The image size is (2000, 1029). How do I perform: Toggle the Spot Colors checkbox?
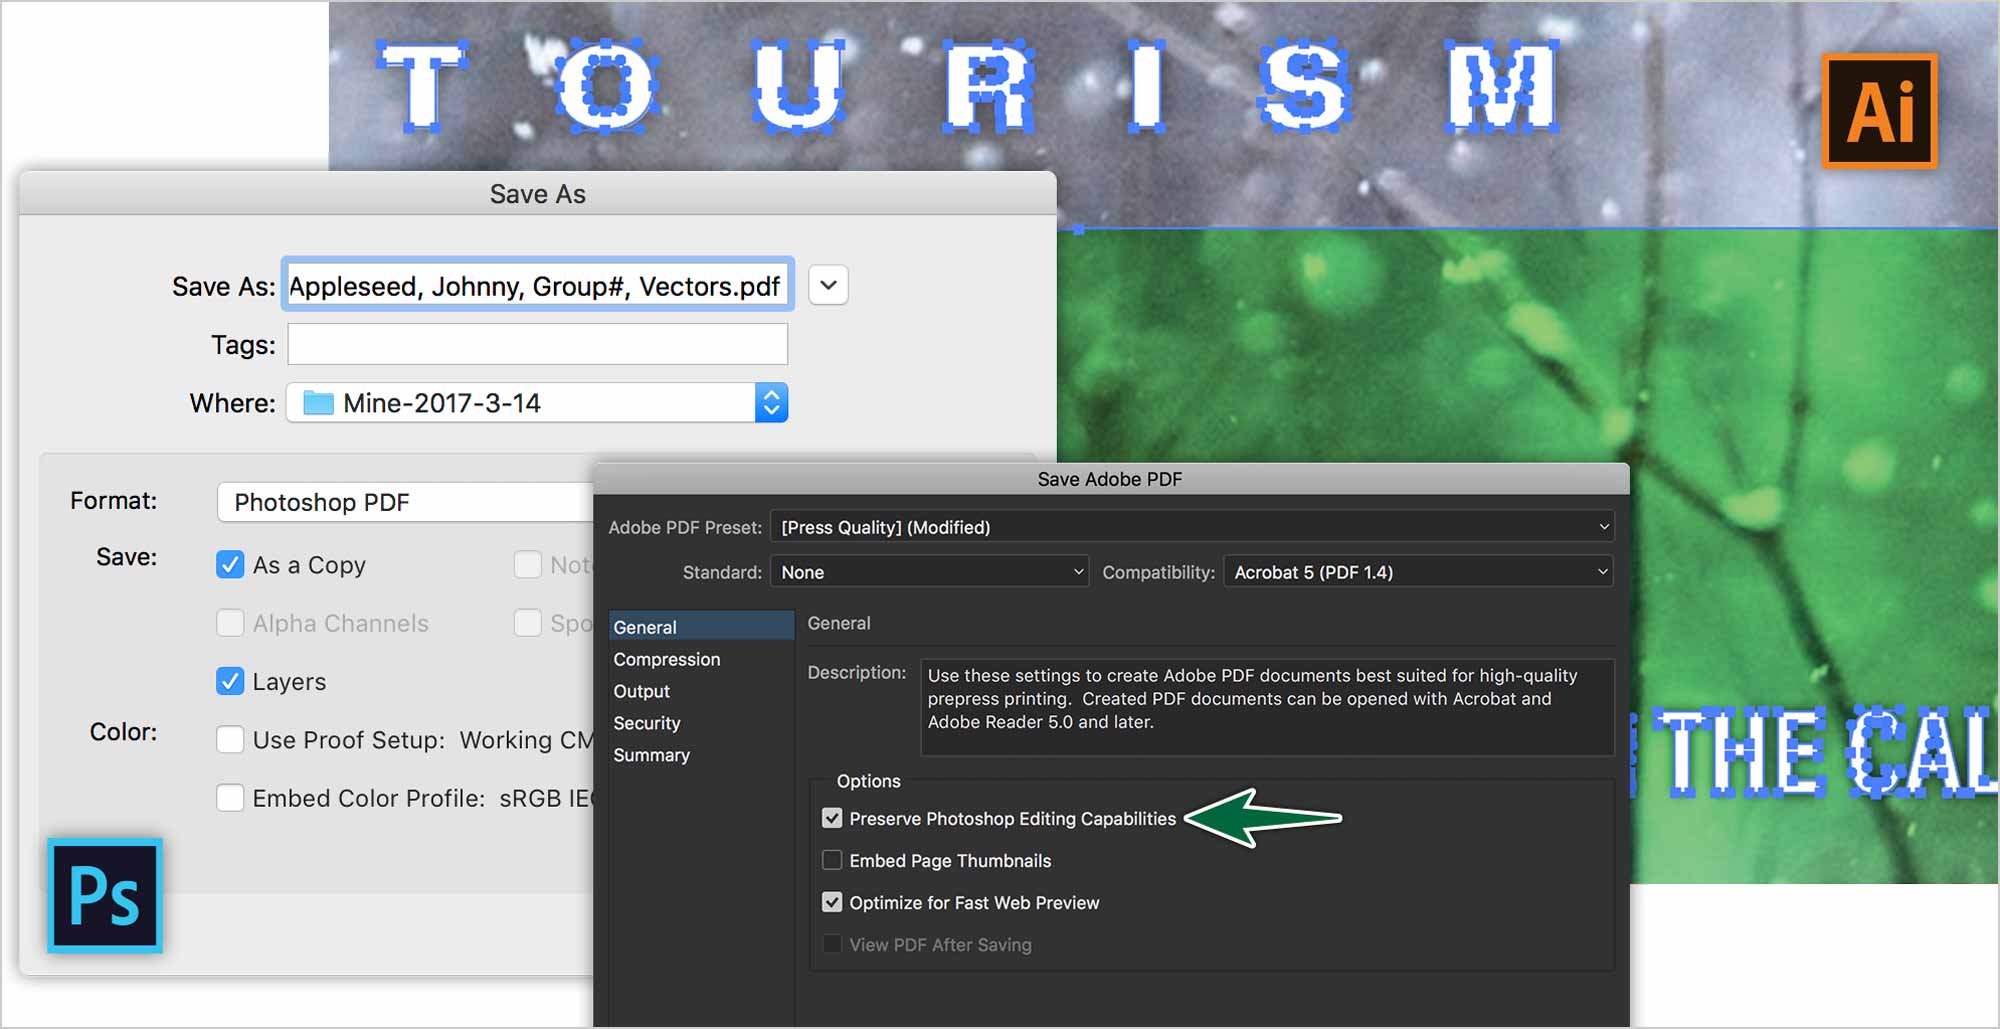[x=527, y=623]
